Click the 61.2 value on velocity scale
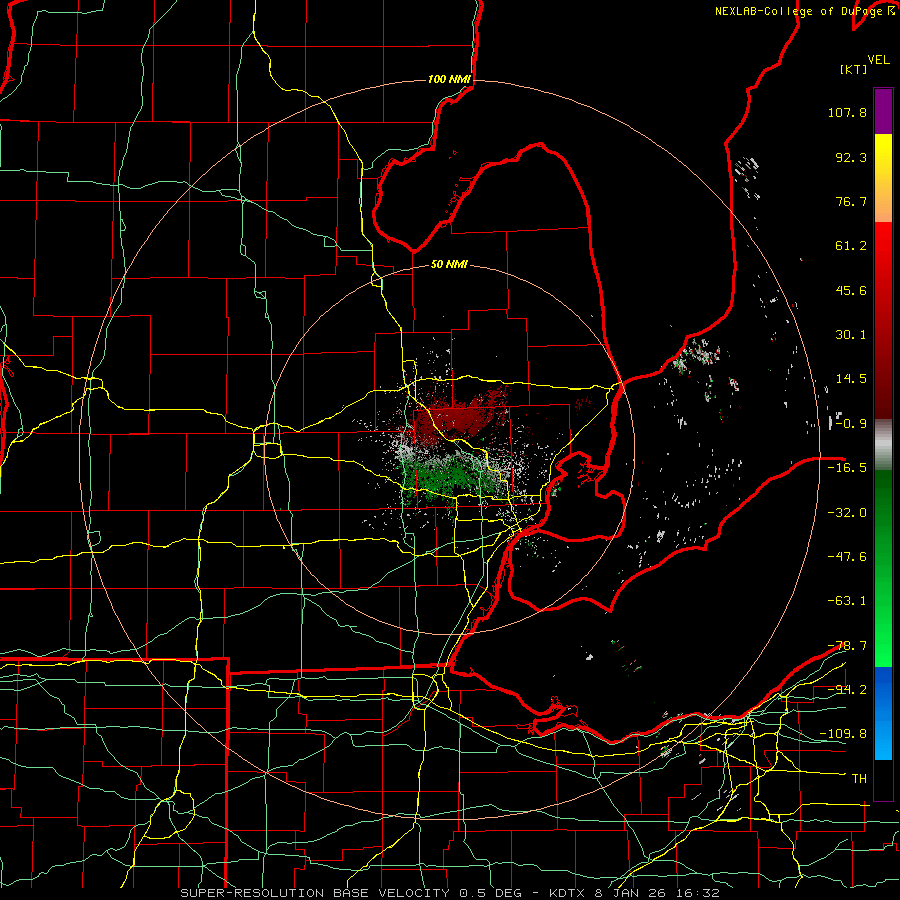 [x=851, y=246]
